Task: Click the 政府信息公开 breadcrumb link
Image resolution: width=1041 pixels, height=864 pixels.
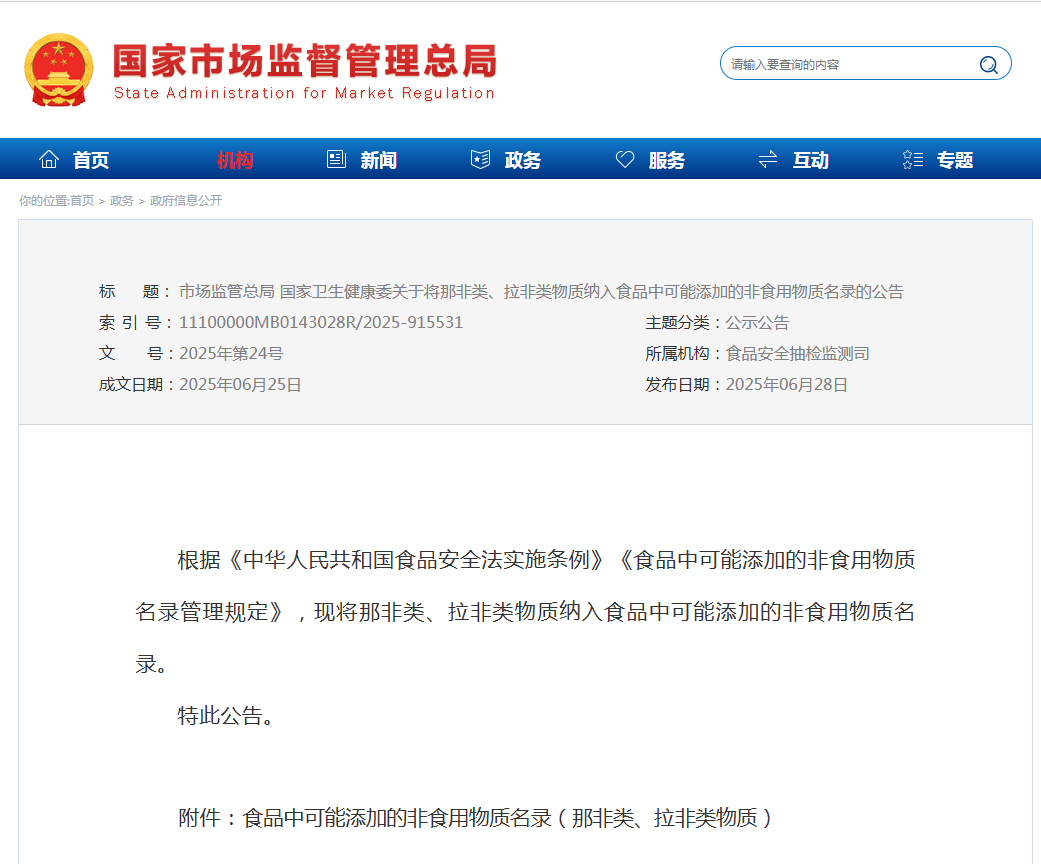Action: (x=186, y=201)
